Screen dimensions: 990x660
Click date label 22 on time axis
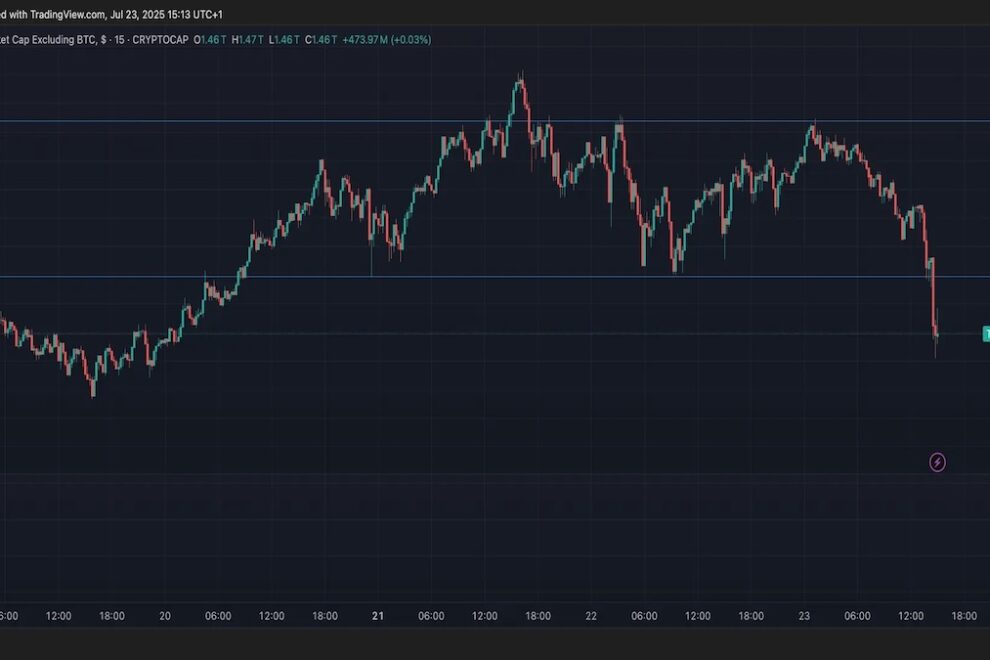tap(591, 617)
